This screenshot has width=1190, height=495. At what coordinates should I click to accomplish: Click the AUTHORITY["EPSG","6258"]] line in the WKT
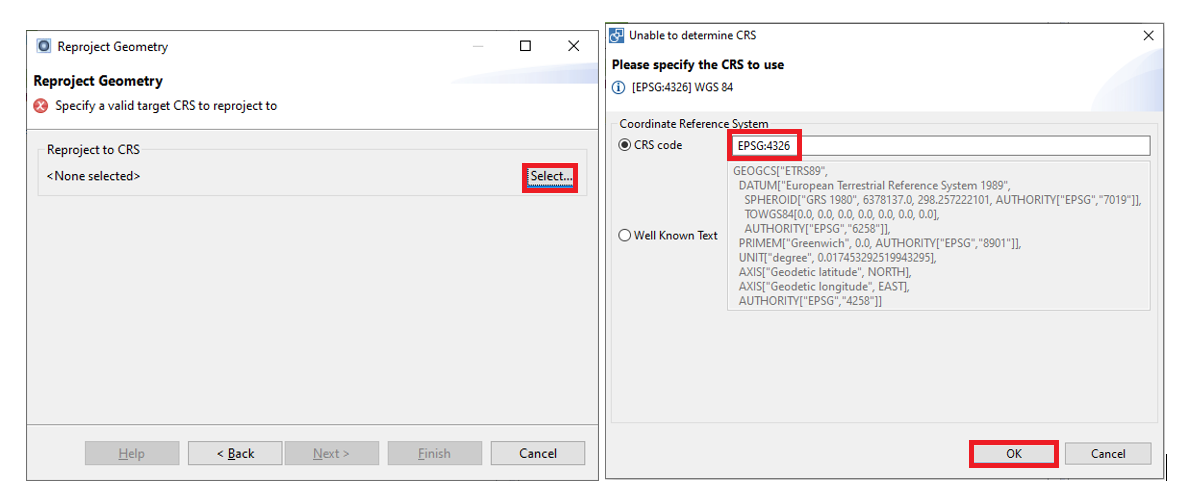(x=817, y=229)
